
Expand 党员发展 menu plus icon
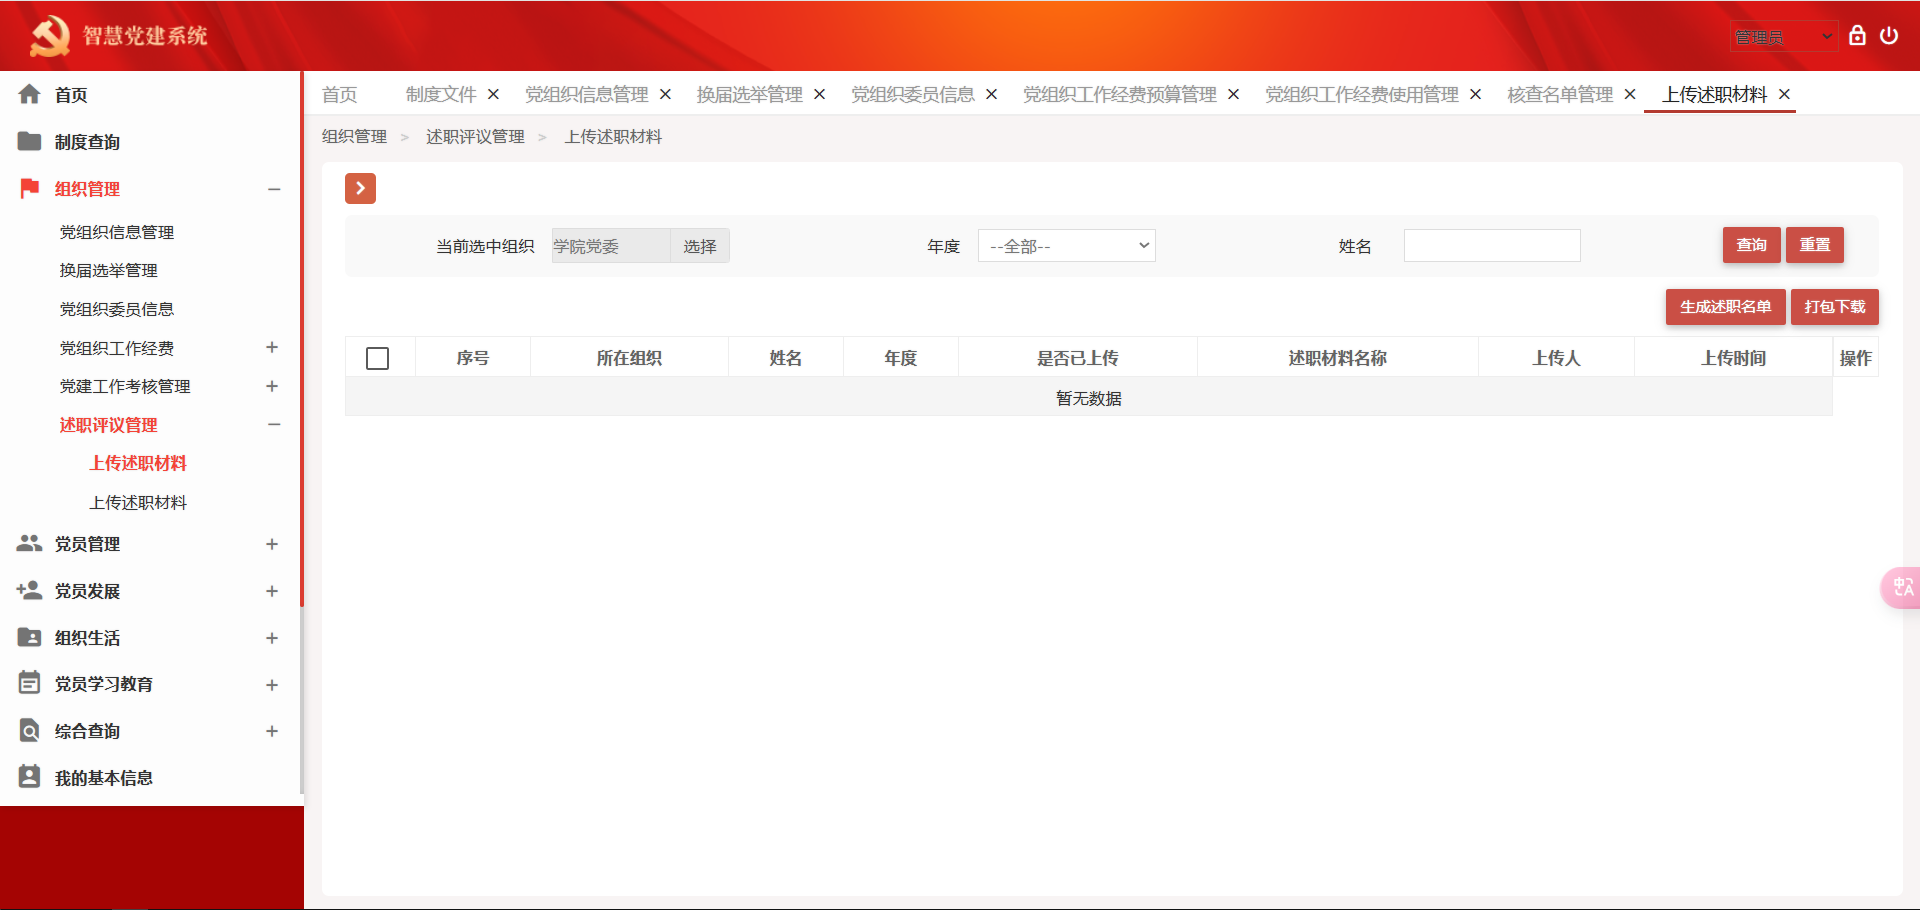272,591
